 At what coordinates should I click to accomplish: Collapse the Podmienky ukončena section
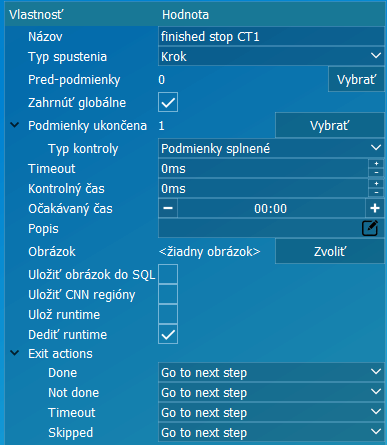coord(15,125)
